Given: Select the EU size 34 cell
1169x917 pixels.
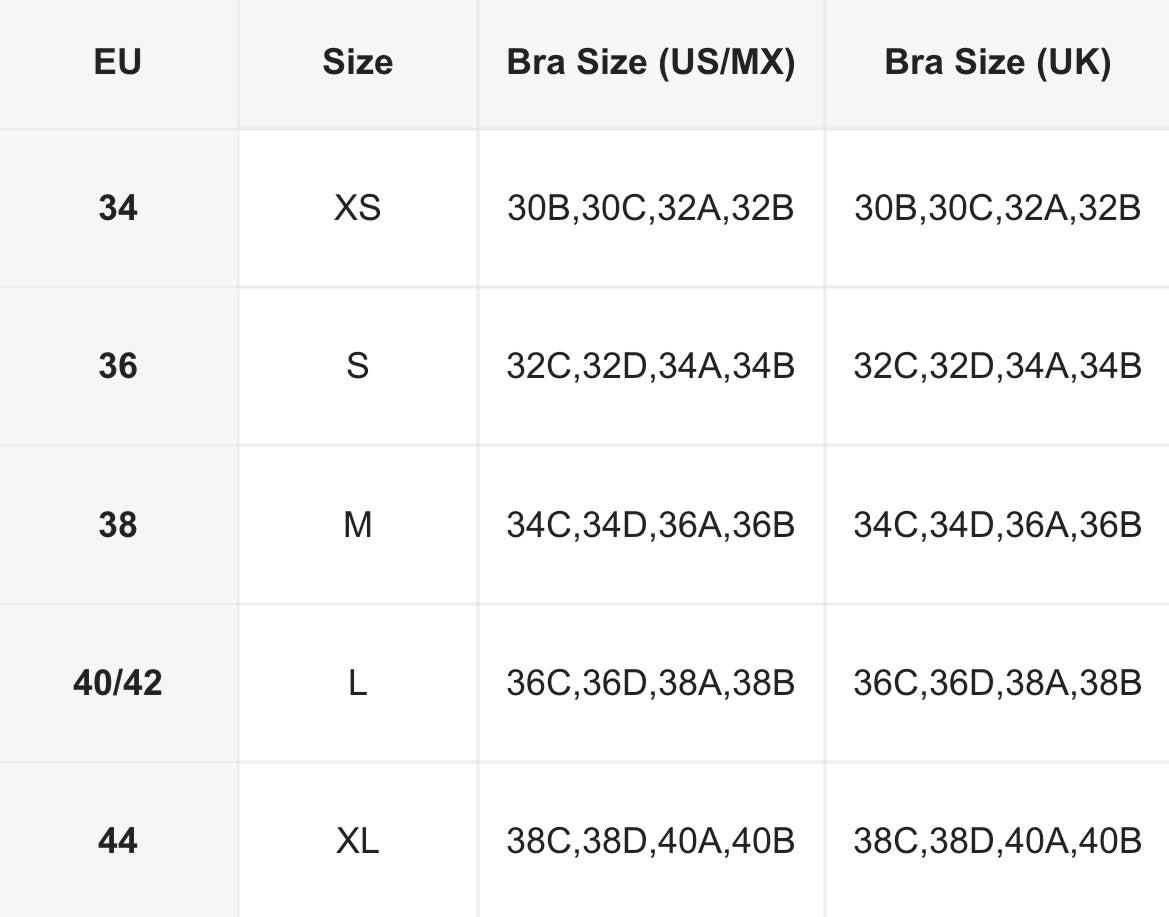Looking at the screenshot, I should (118, 208).
